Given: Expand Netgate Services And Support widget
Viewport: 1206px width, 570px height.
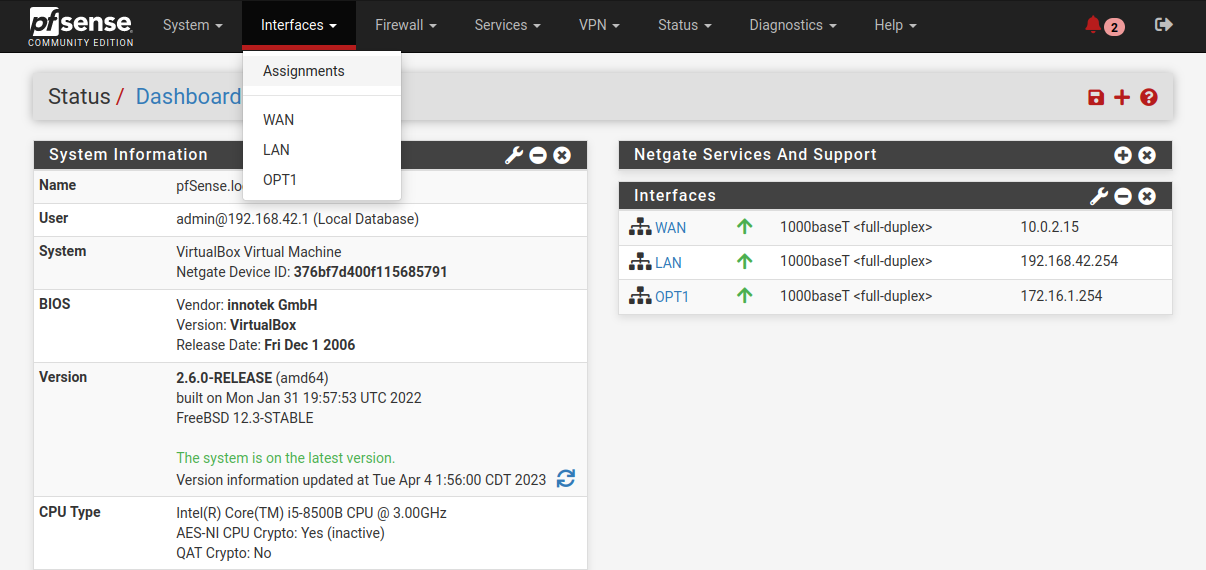Looking at the screenshot, I should pyautogui.click(x=1123, y=155).
